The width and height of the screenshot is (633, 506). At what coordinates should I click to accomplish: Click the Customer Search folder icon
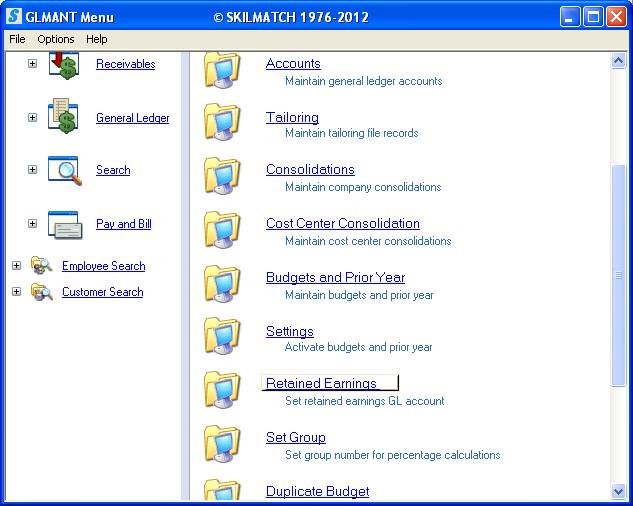tap(42, 292)
